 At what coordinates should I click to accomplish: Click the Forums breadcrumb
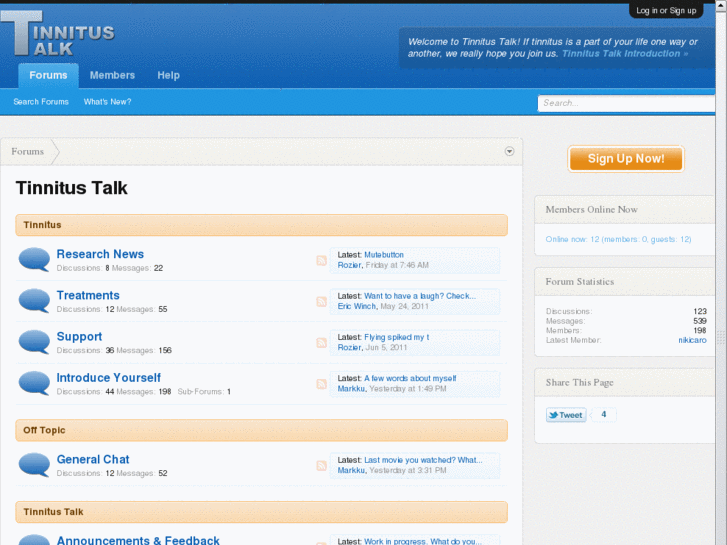tap(28, 151)
